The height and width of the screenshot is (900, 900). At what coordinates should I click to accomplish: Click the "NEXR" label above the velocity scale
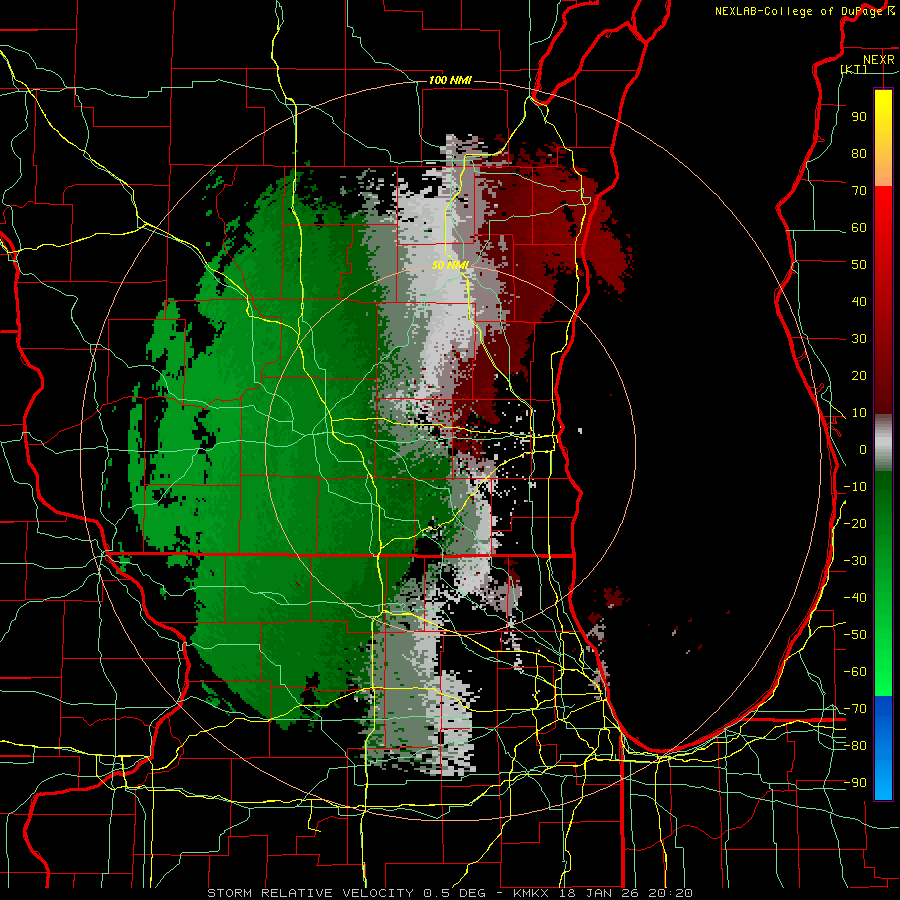pos(879,60)
